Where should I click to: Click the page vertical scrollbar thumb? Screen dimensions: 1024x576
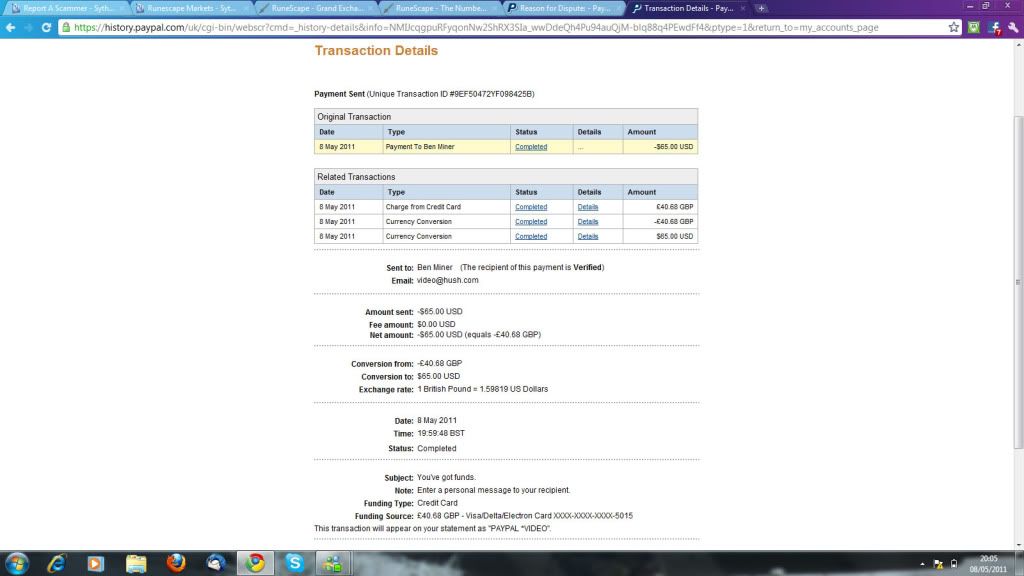pos(1018,282)
